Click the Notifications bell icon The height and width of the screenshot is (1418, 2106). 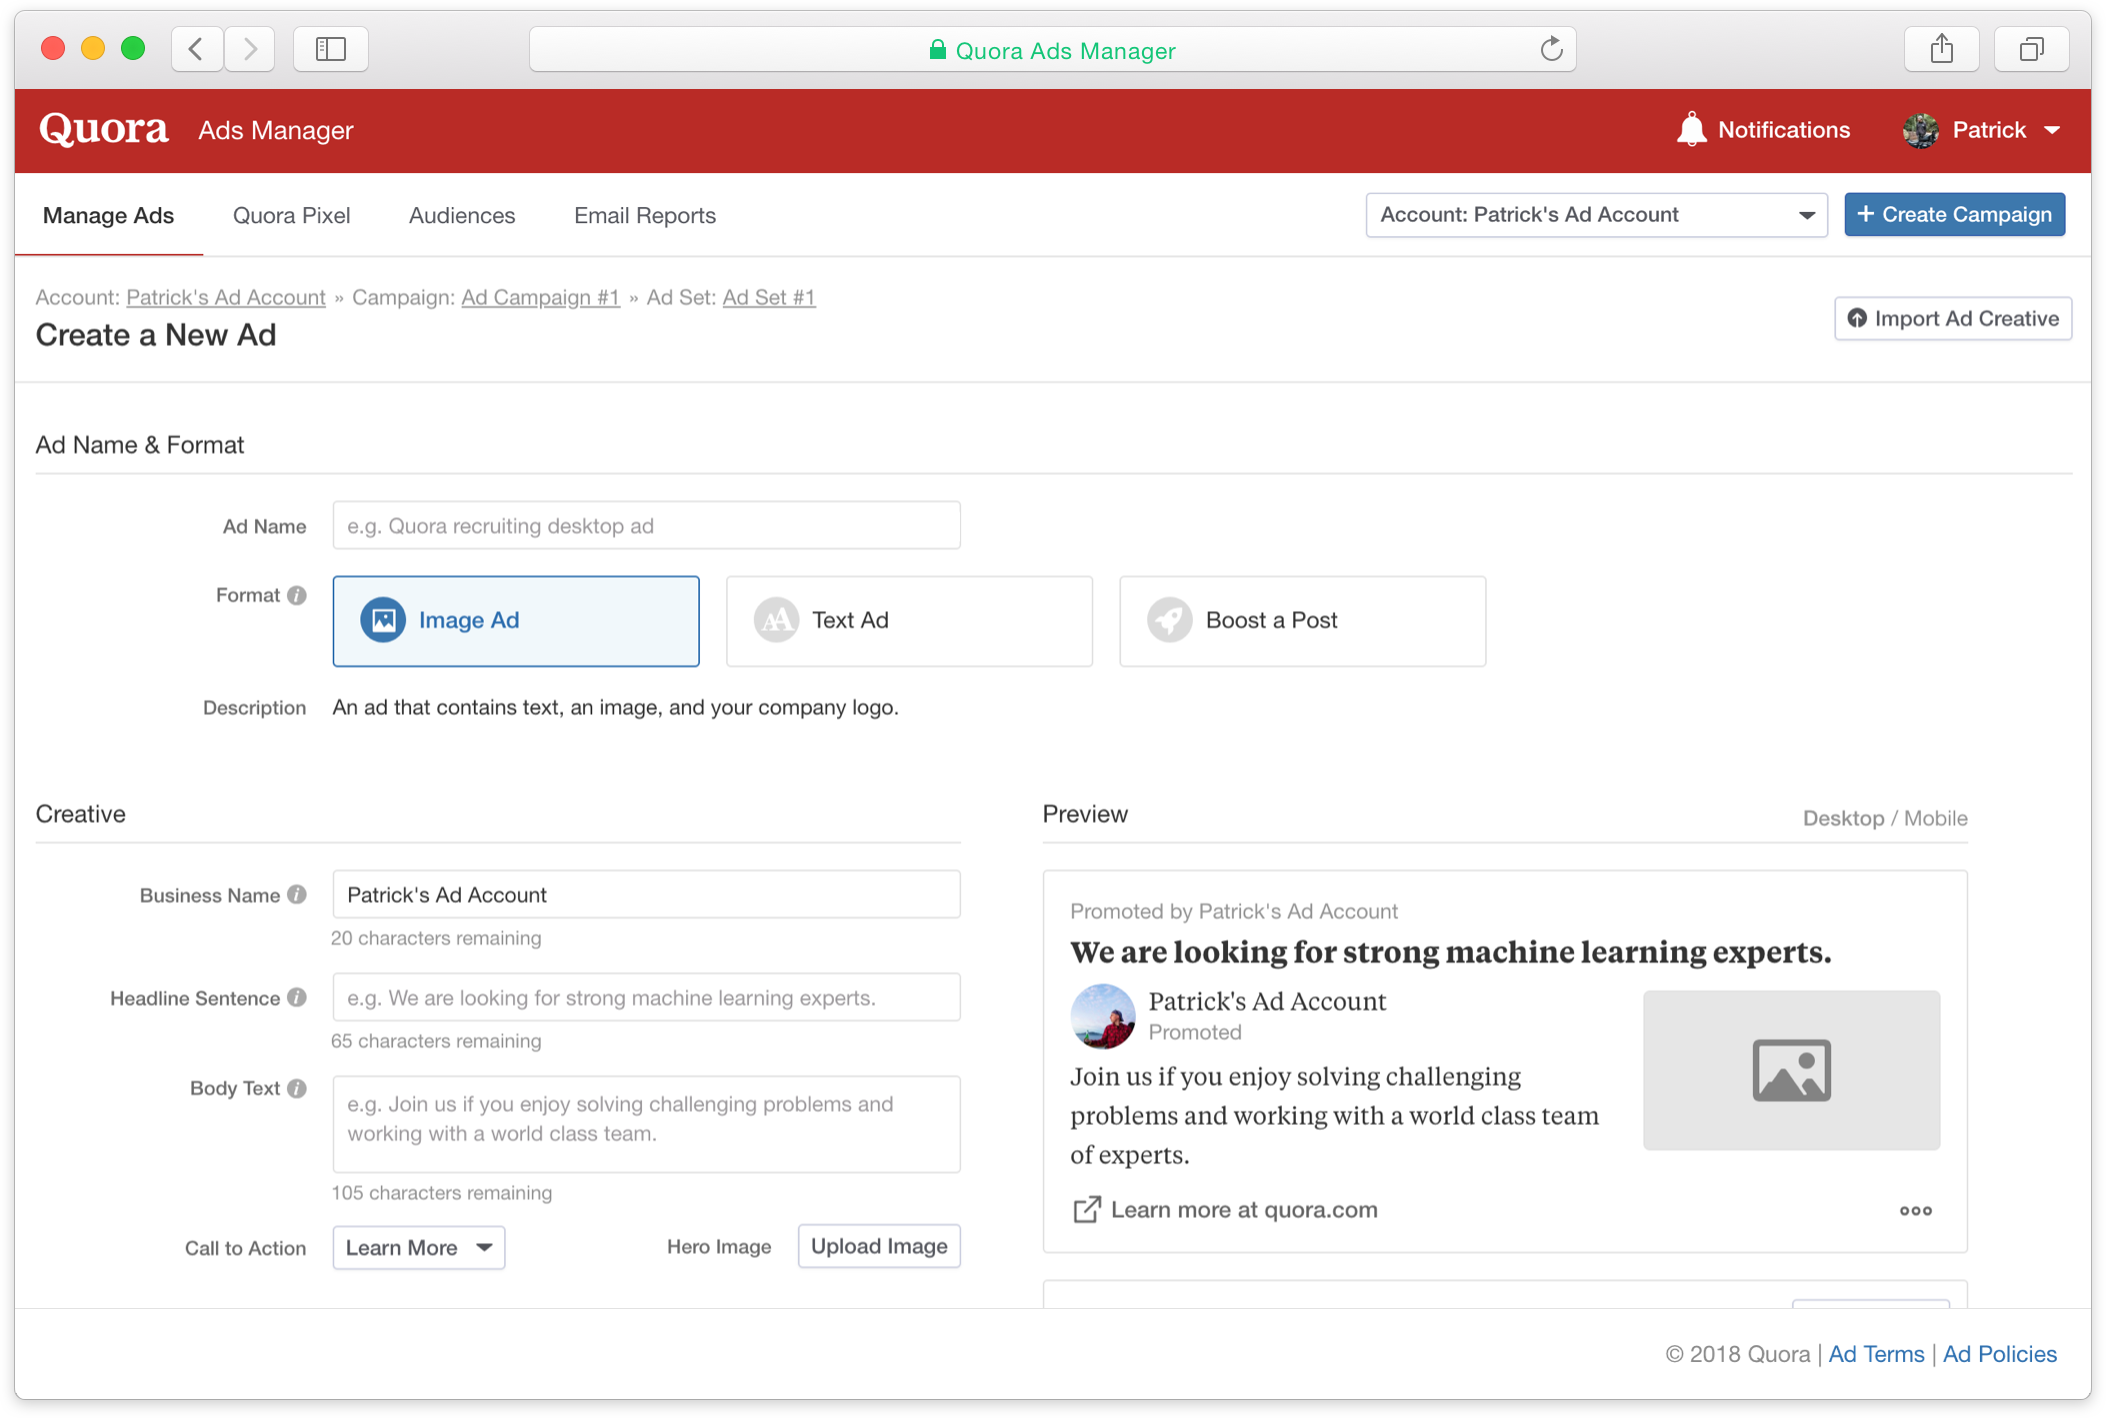click(x=1691, y=130)
